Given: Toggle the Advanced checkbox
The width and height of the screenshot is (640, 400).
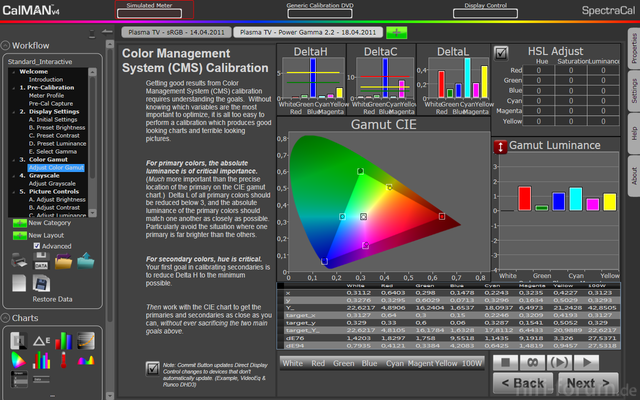Looking at the screenshot, I should pos(37,246).
